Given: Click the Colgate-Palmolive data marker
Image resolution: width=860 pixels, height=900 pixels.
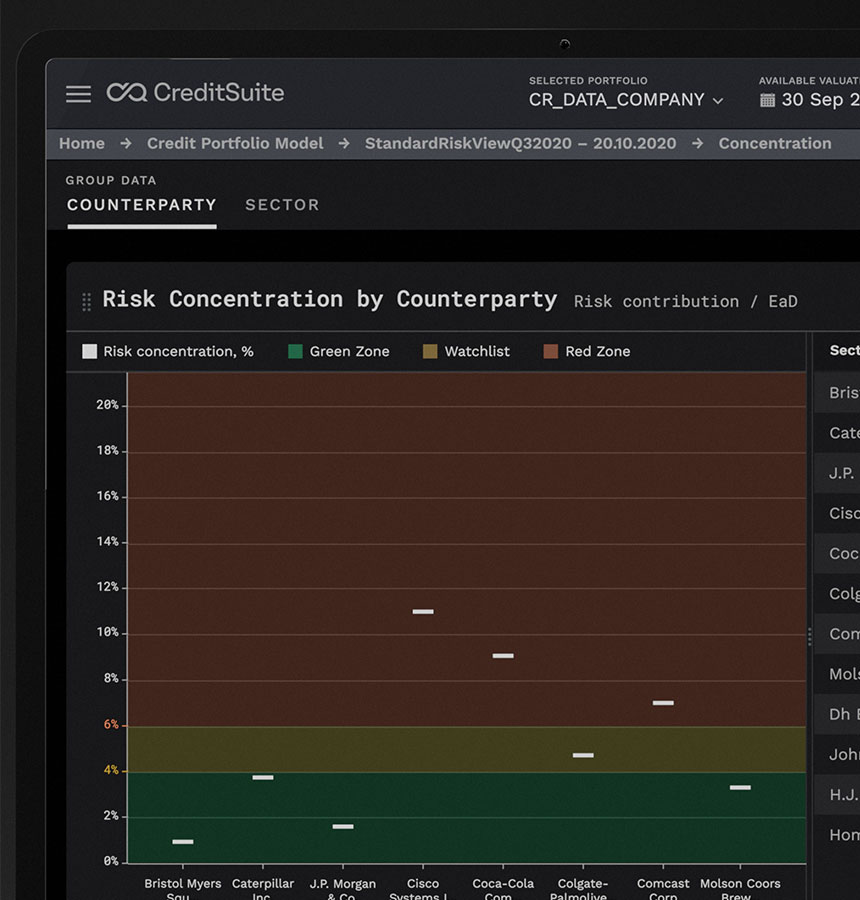Looking at the screenshot, I should [x=583, y=755].
